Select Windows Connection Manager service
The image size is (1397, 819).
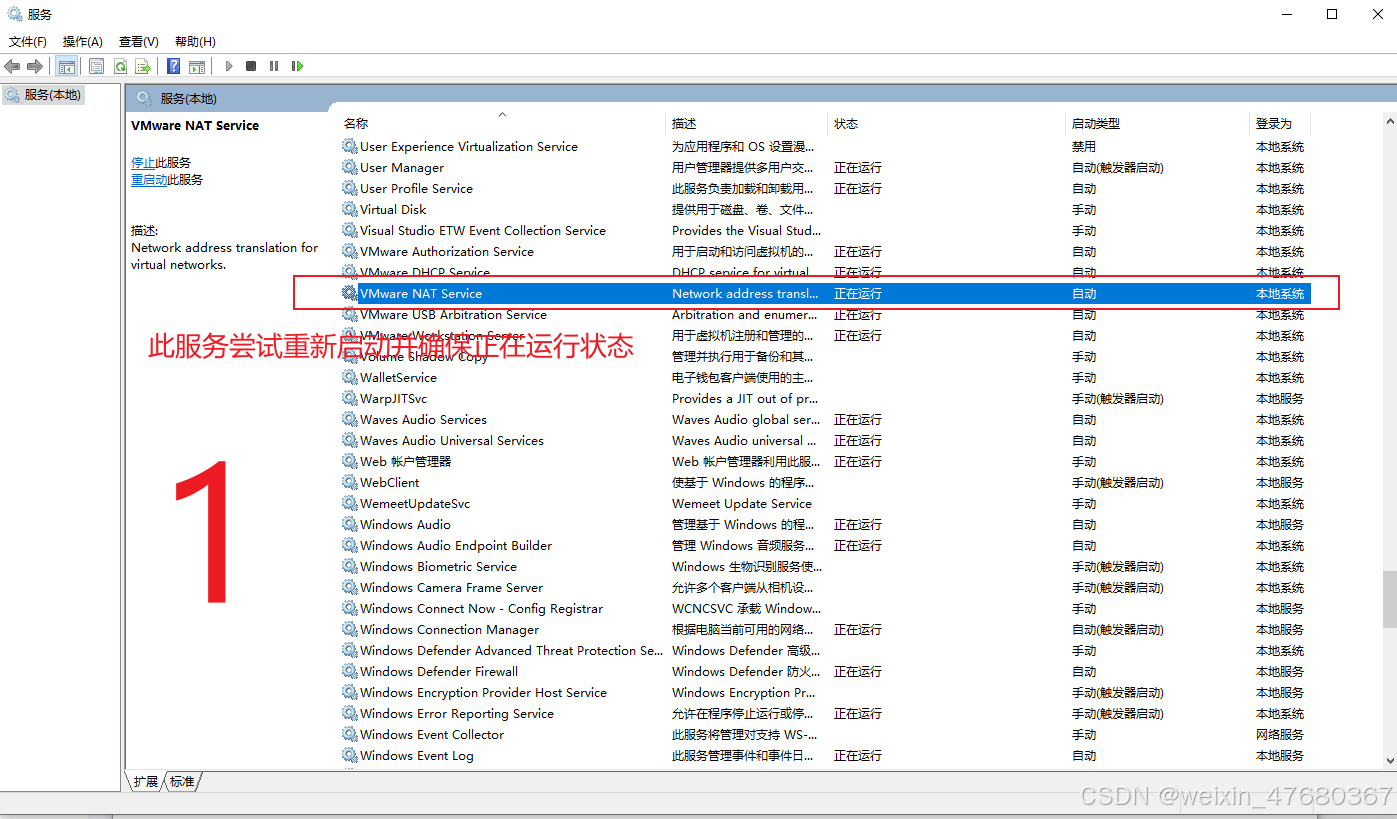(825, 629)
